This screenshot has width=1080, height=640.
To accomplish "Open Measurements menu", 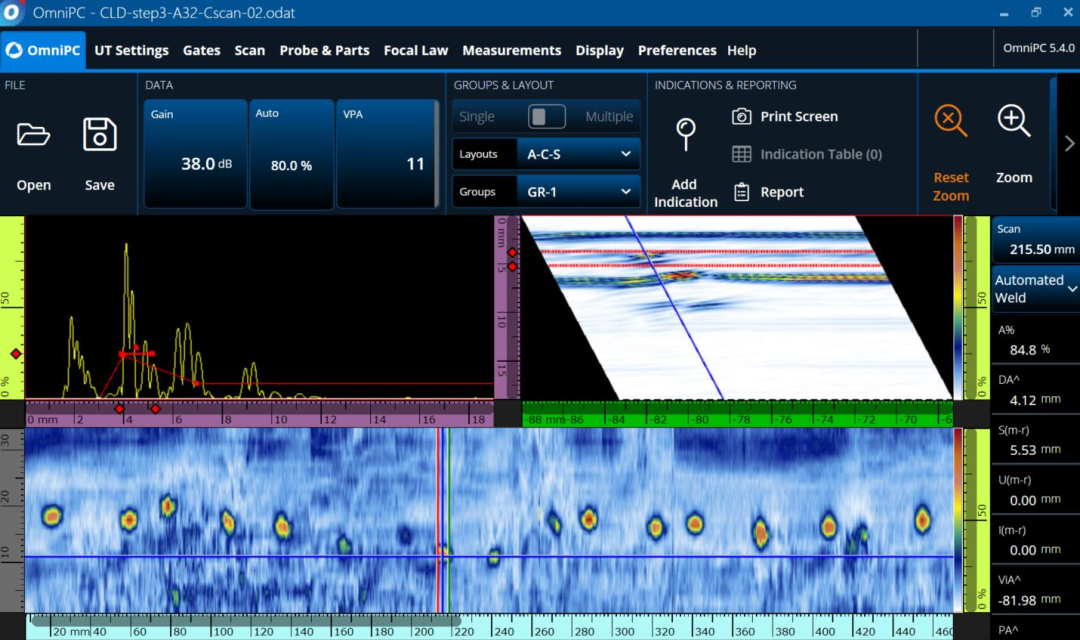I will click(511, 50).
